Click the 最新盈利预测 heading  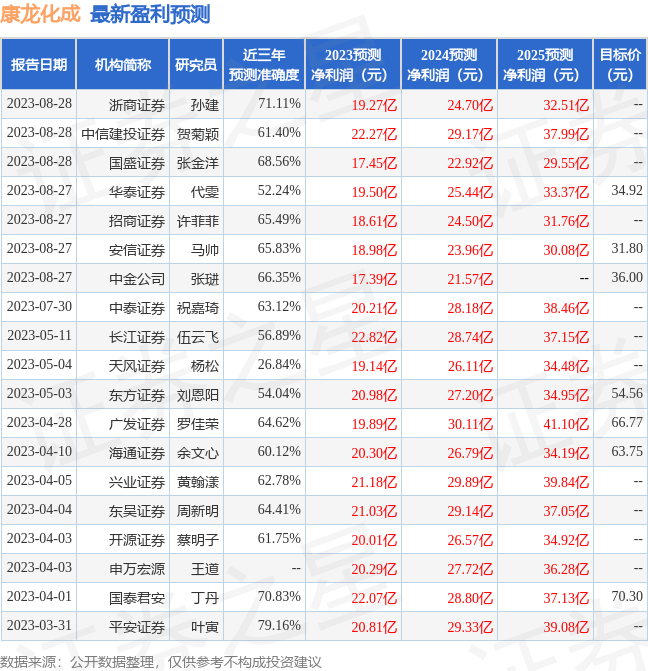click(150, 15)
